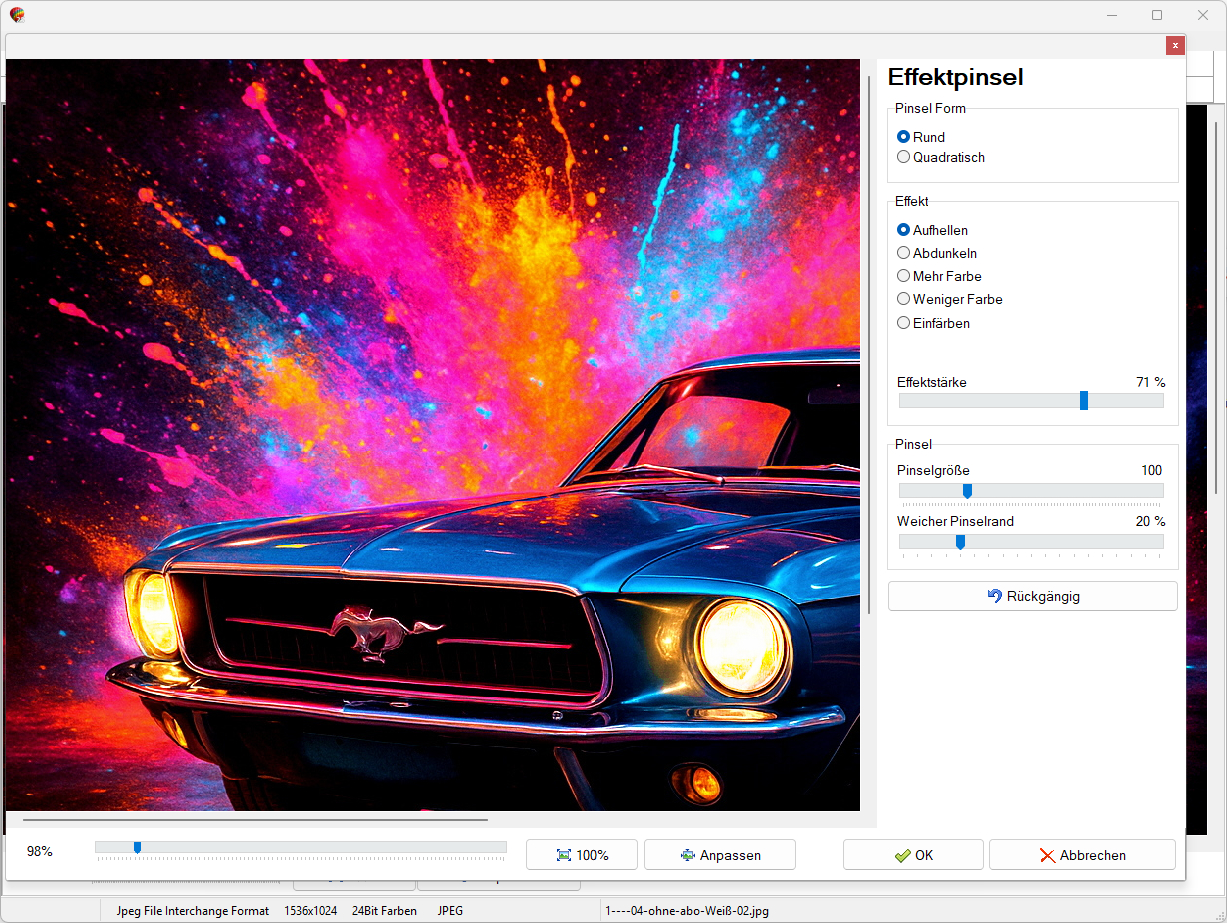Select the Aufhellen effect option
The image size is (1227, 923).
[904, 230]
